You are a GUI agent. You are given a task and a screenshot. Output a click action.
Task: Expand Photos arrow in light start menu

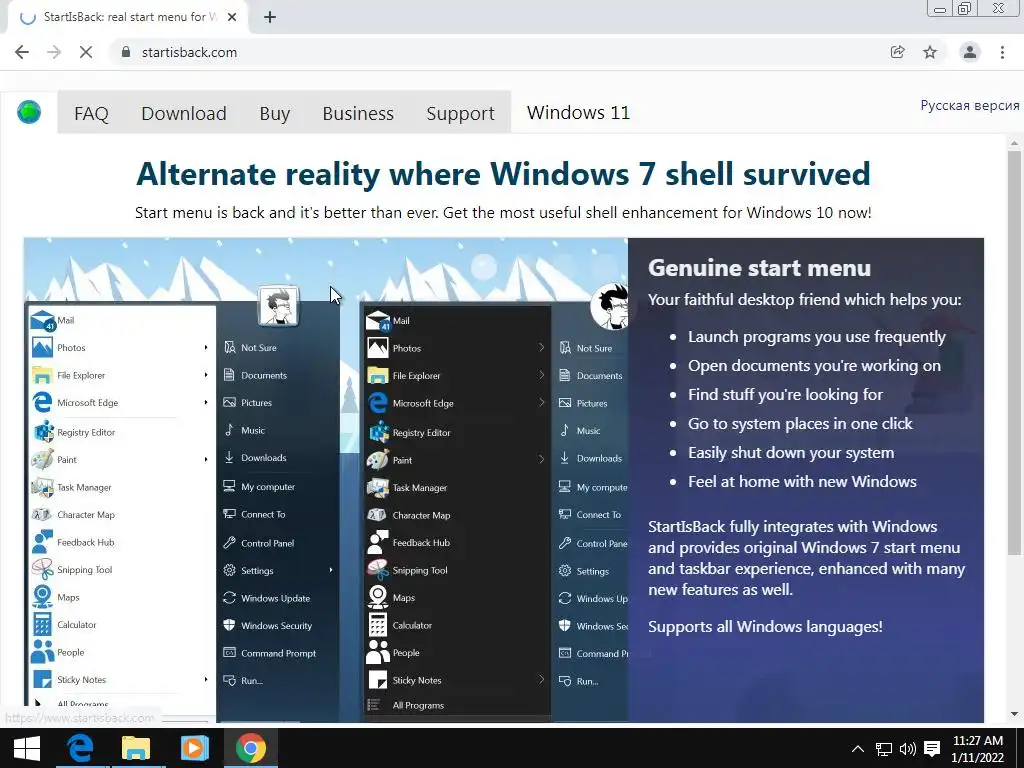[x=206, y=347]
